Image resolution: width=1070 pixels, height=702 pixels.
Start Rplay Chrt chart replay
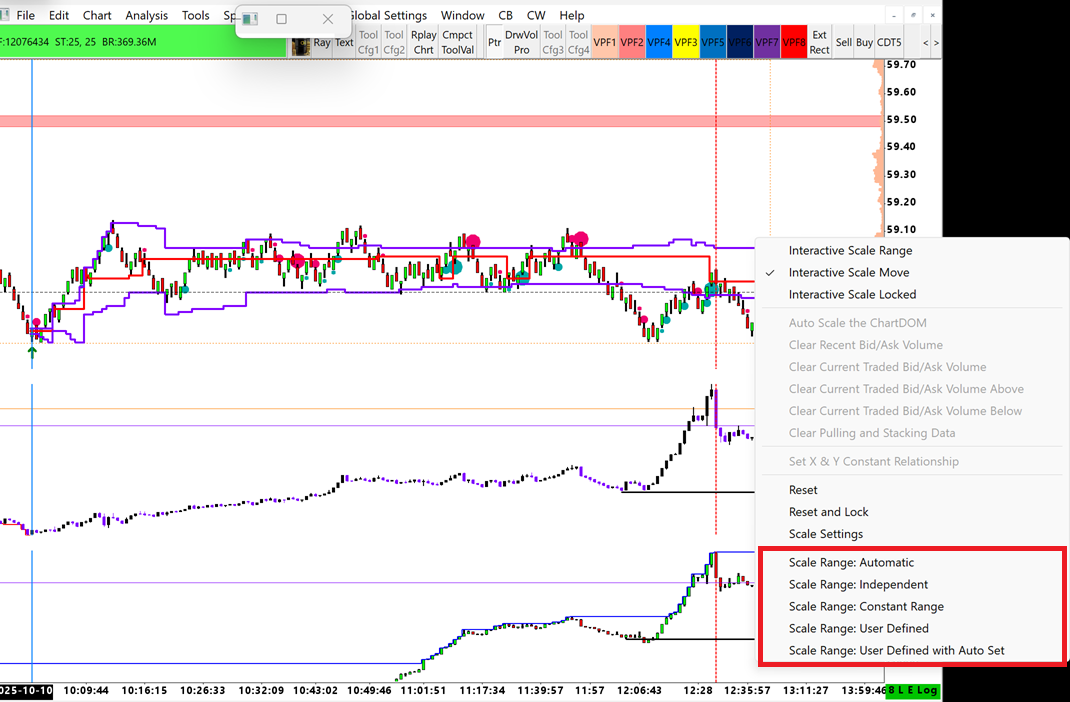click(x=423, y=42)
